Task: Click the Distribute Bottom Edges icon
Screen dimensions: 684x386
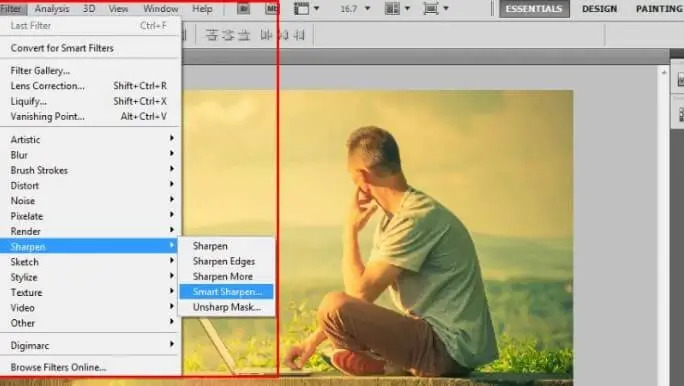Action: tap(244, 35)
